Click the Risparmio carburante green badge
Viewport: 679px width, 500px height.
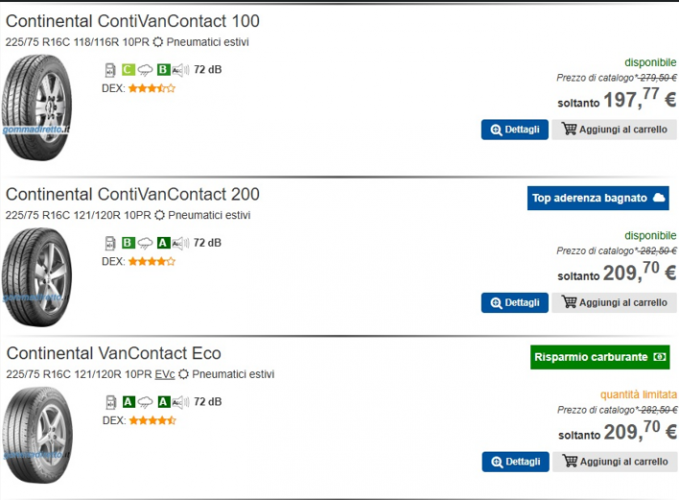[x=600, y=357]
